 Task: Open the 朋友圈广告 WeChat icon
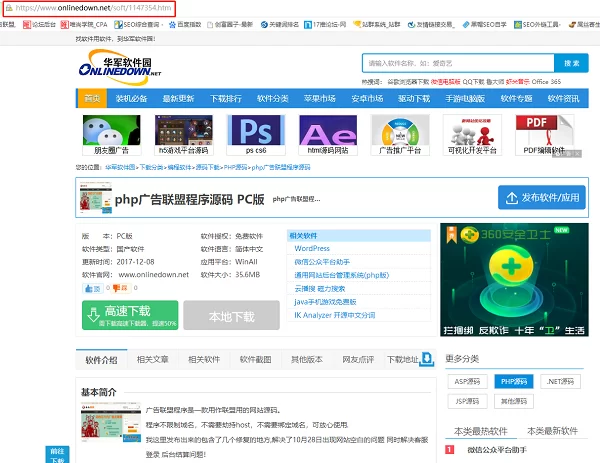point(107,130)
